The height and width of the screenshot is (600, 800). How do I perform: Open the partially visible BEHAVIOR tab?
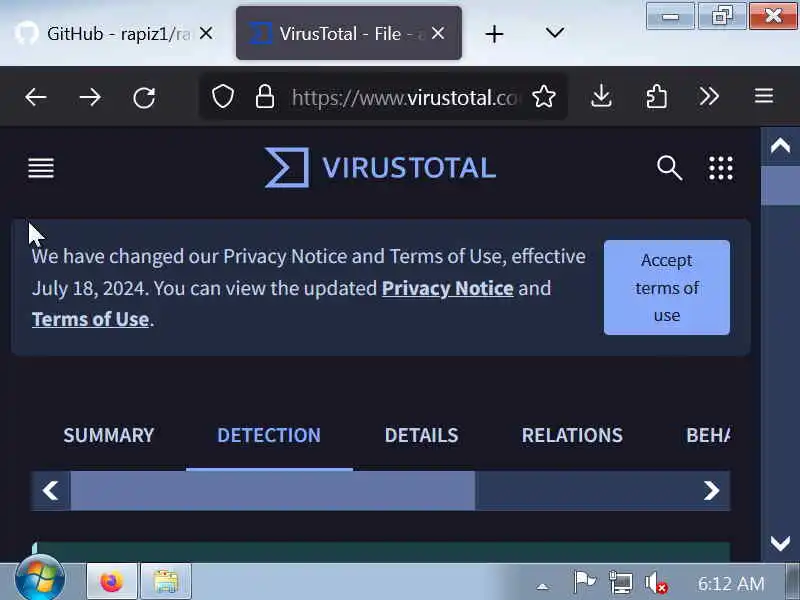click(x=708, y=435)
